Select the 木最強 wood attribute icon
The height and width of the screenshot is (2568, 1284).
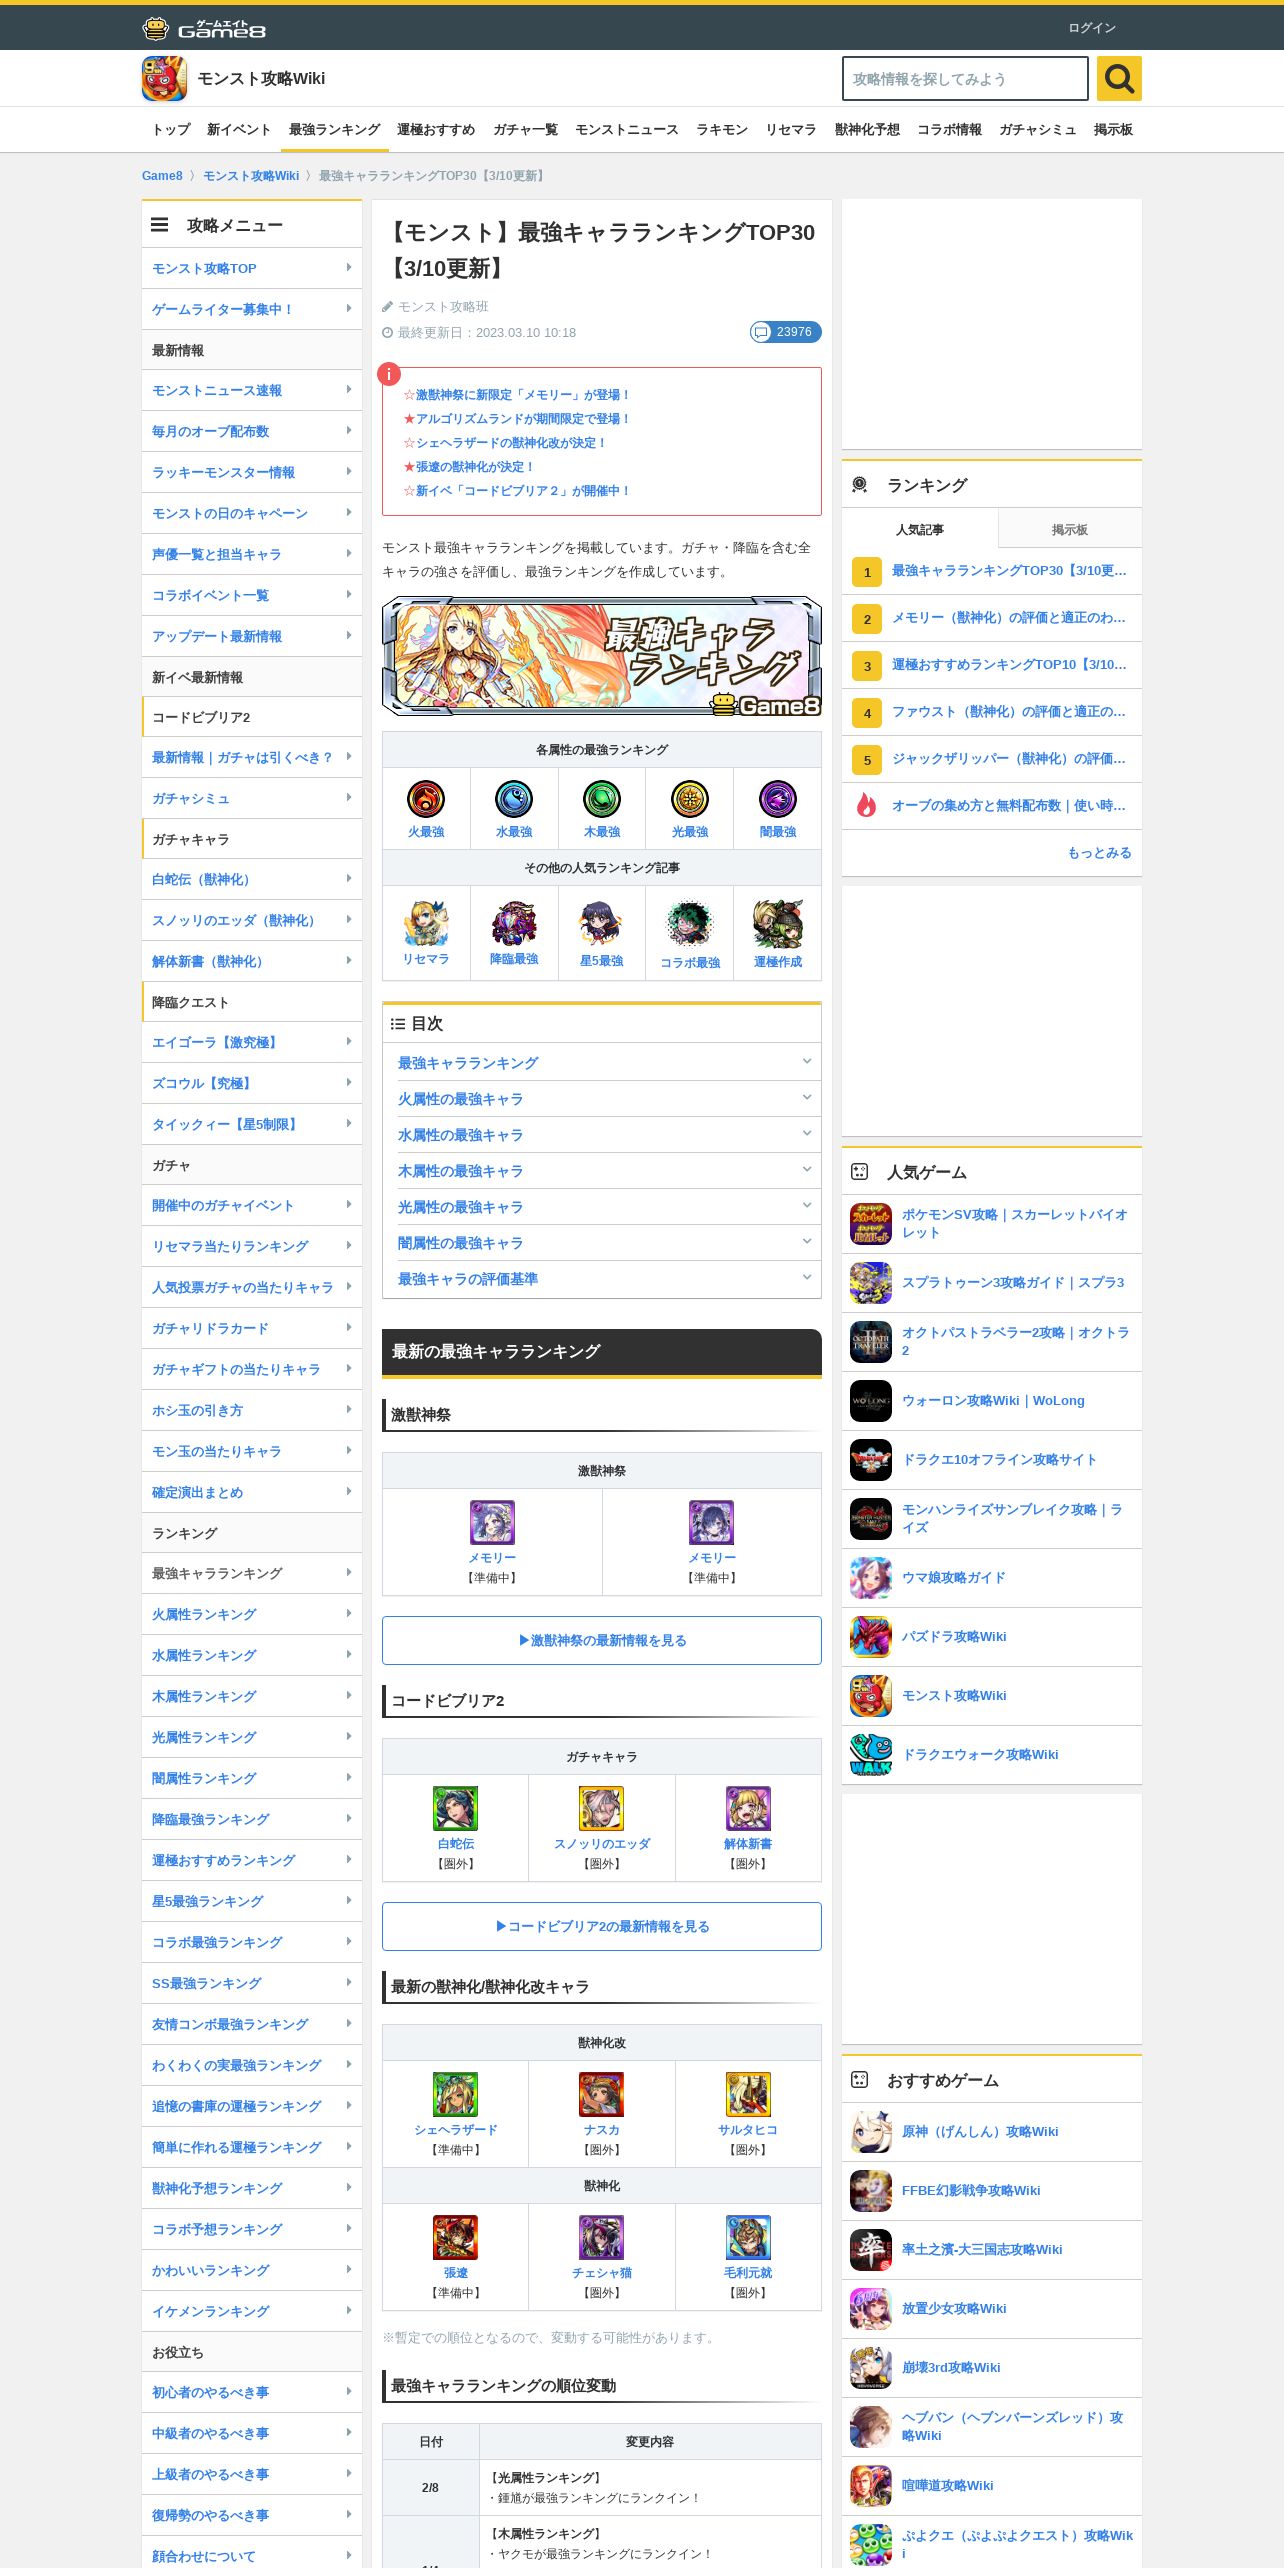tap(602, 799)
